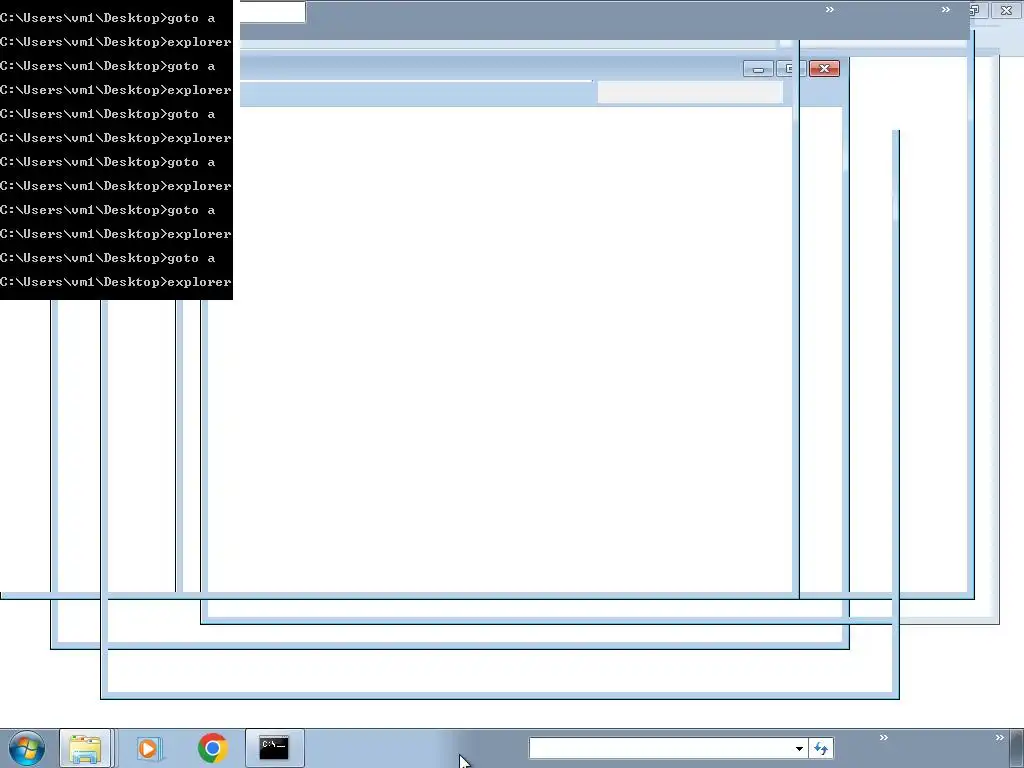Launch Windows Media Player from taskbar
The width and height of the screenshot is (1024, 768).
pos(148,748)
